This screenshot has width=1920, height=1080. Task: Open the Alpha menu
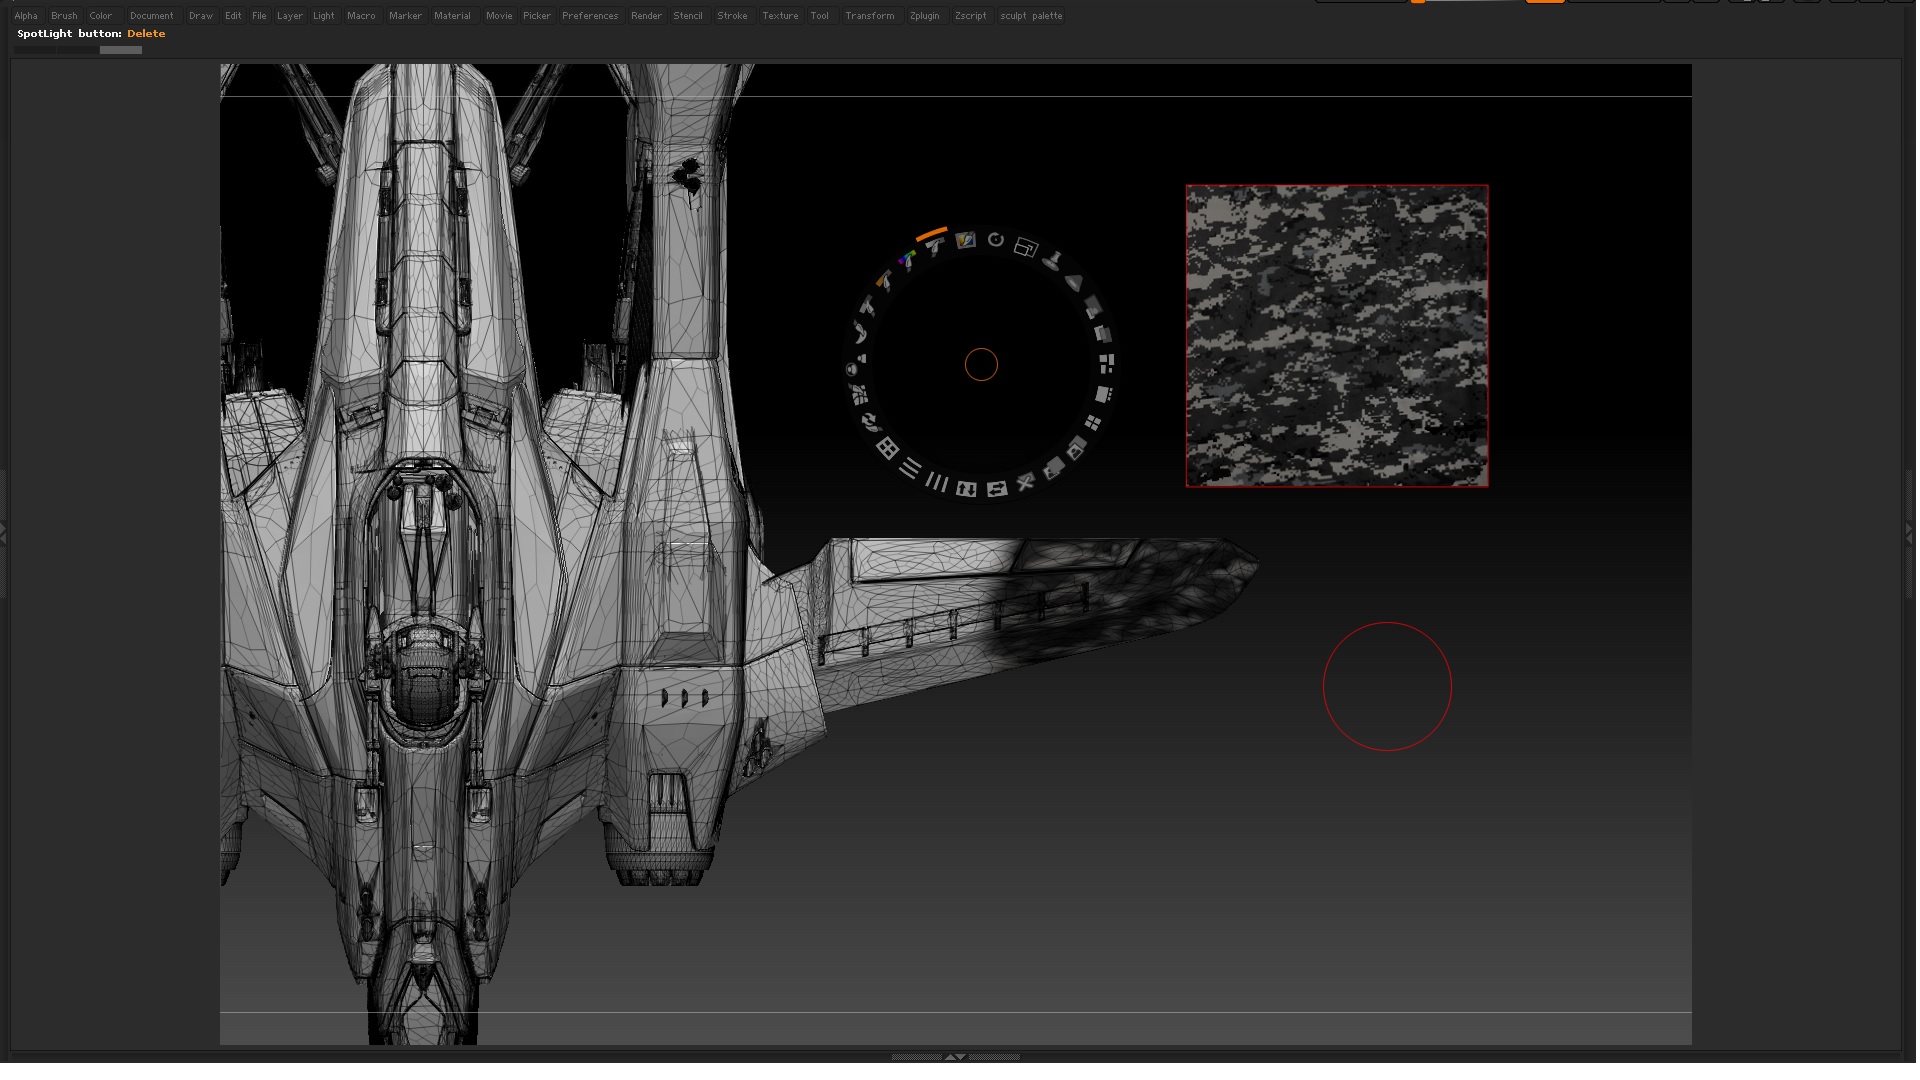coord(26,16)
